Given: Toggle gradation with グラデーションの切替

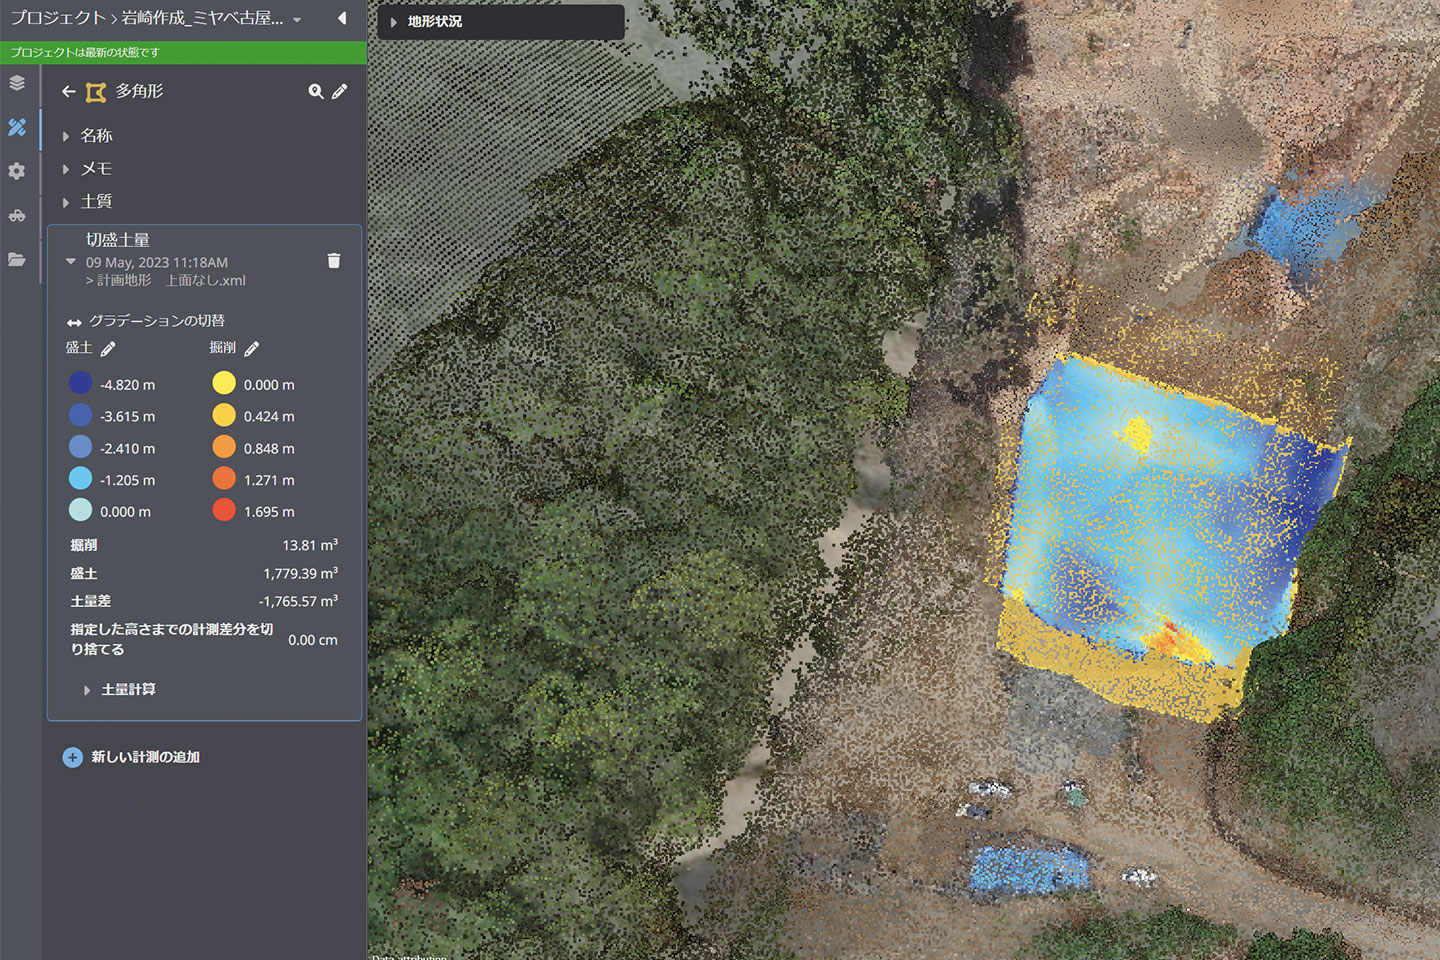Looking at the screenshot, I should (x=145, y=321).
